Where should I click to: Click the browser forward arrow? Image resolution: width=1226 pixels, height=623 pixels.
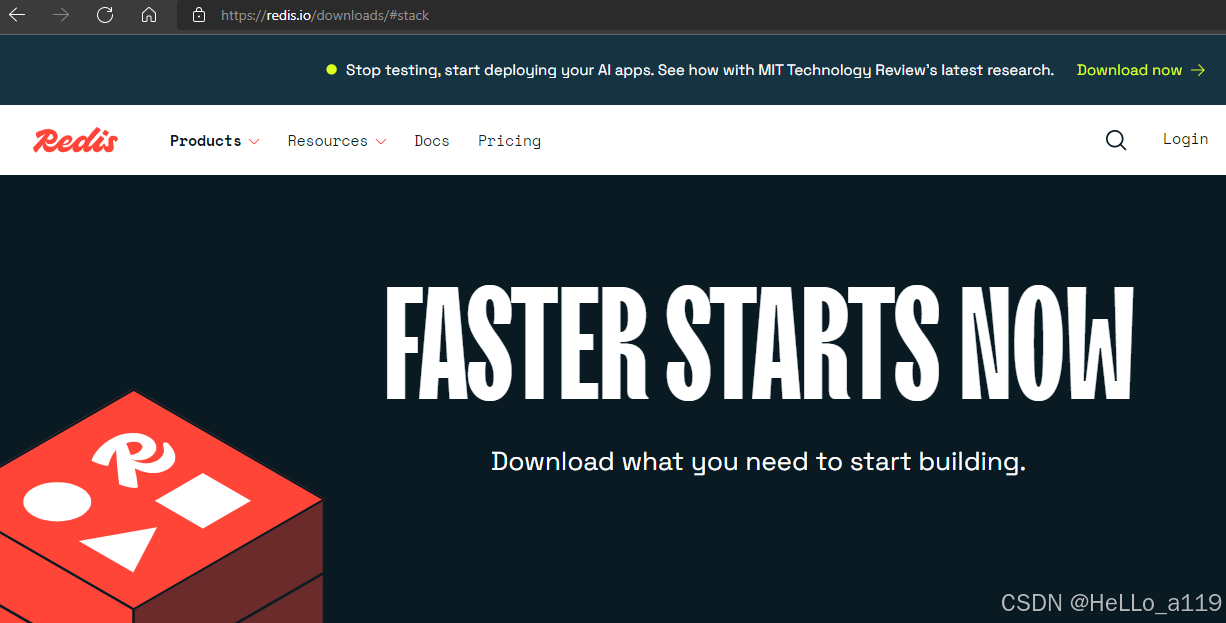pos(61,15)
